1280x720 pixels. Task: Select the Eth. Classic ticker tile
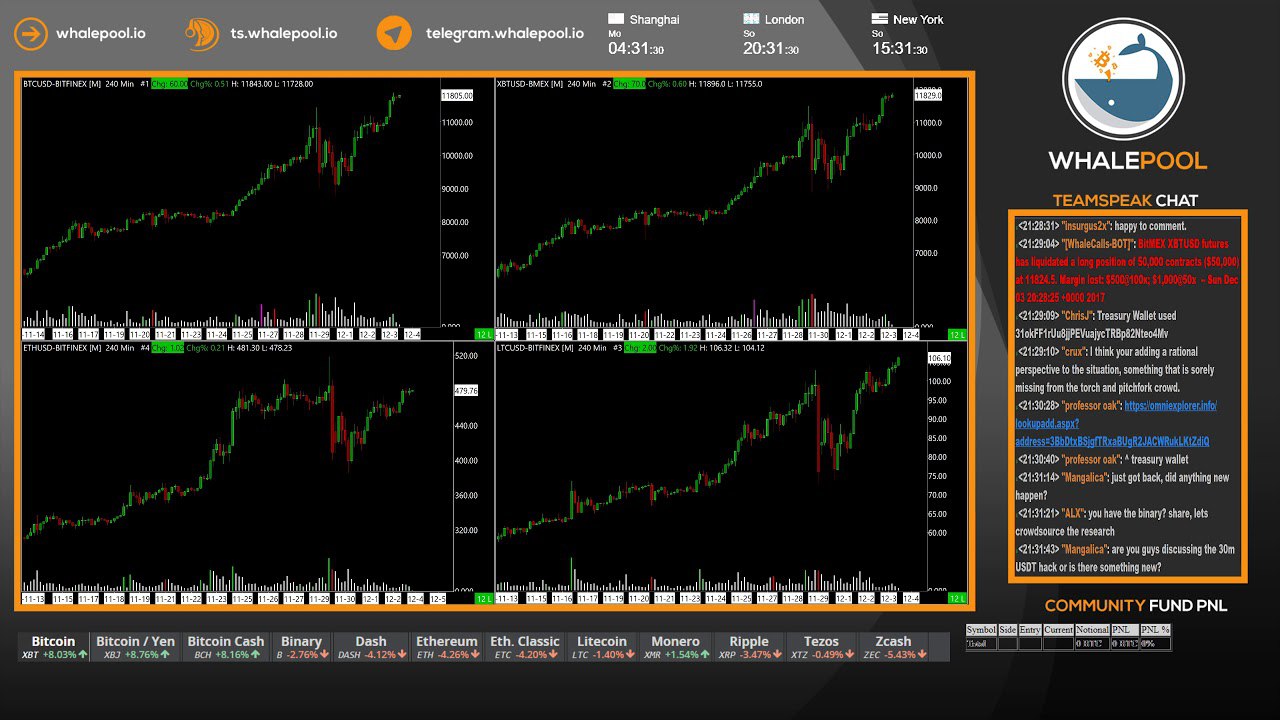[x=525, y=647]
